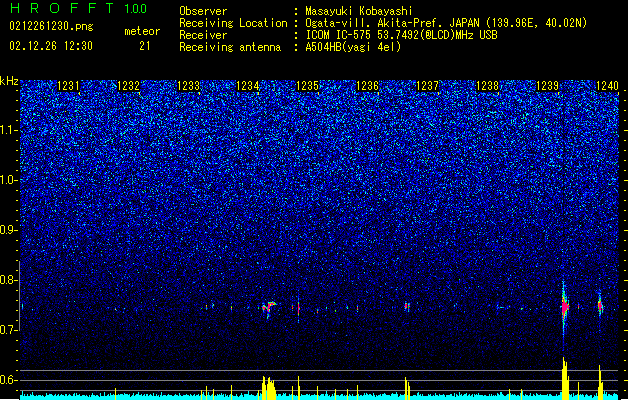Viewport: 629px width, 400px height.
Task: Click the timestamp 02.12.26 12:30
Action: click(x=51, y=46)
